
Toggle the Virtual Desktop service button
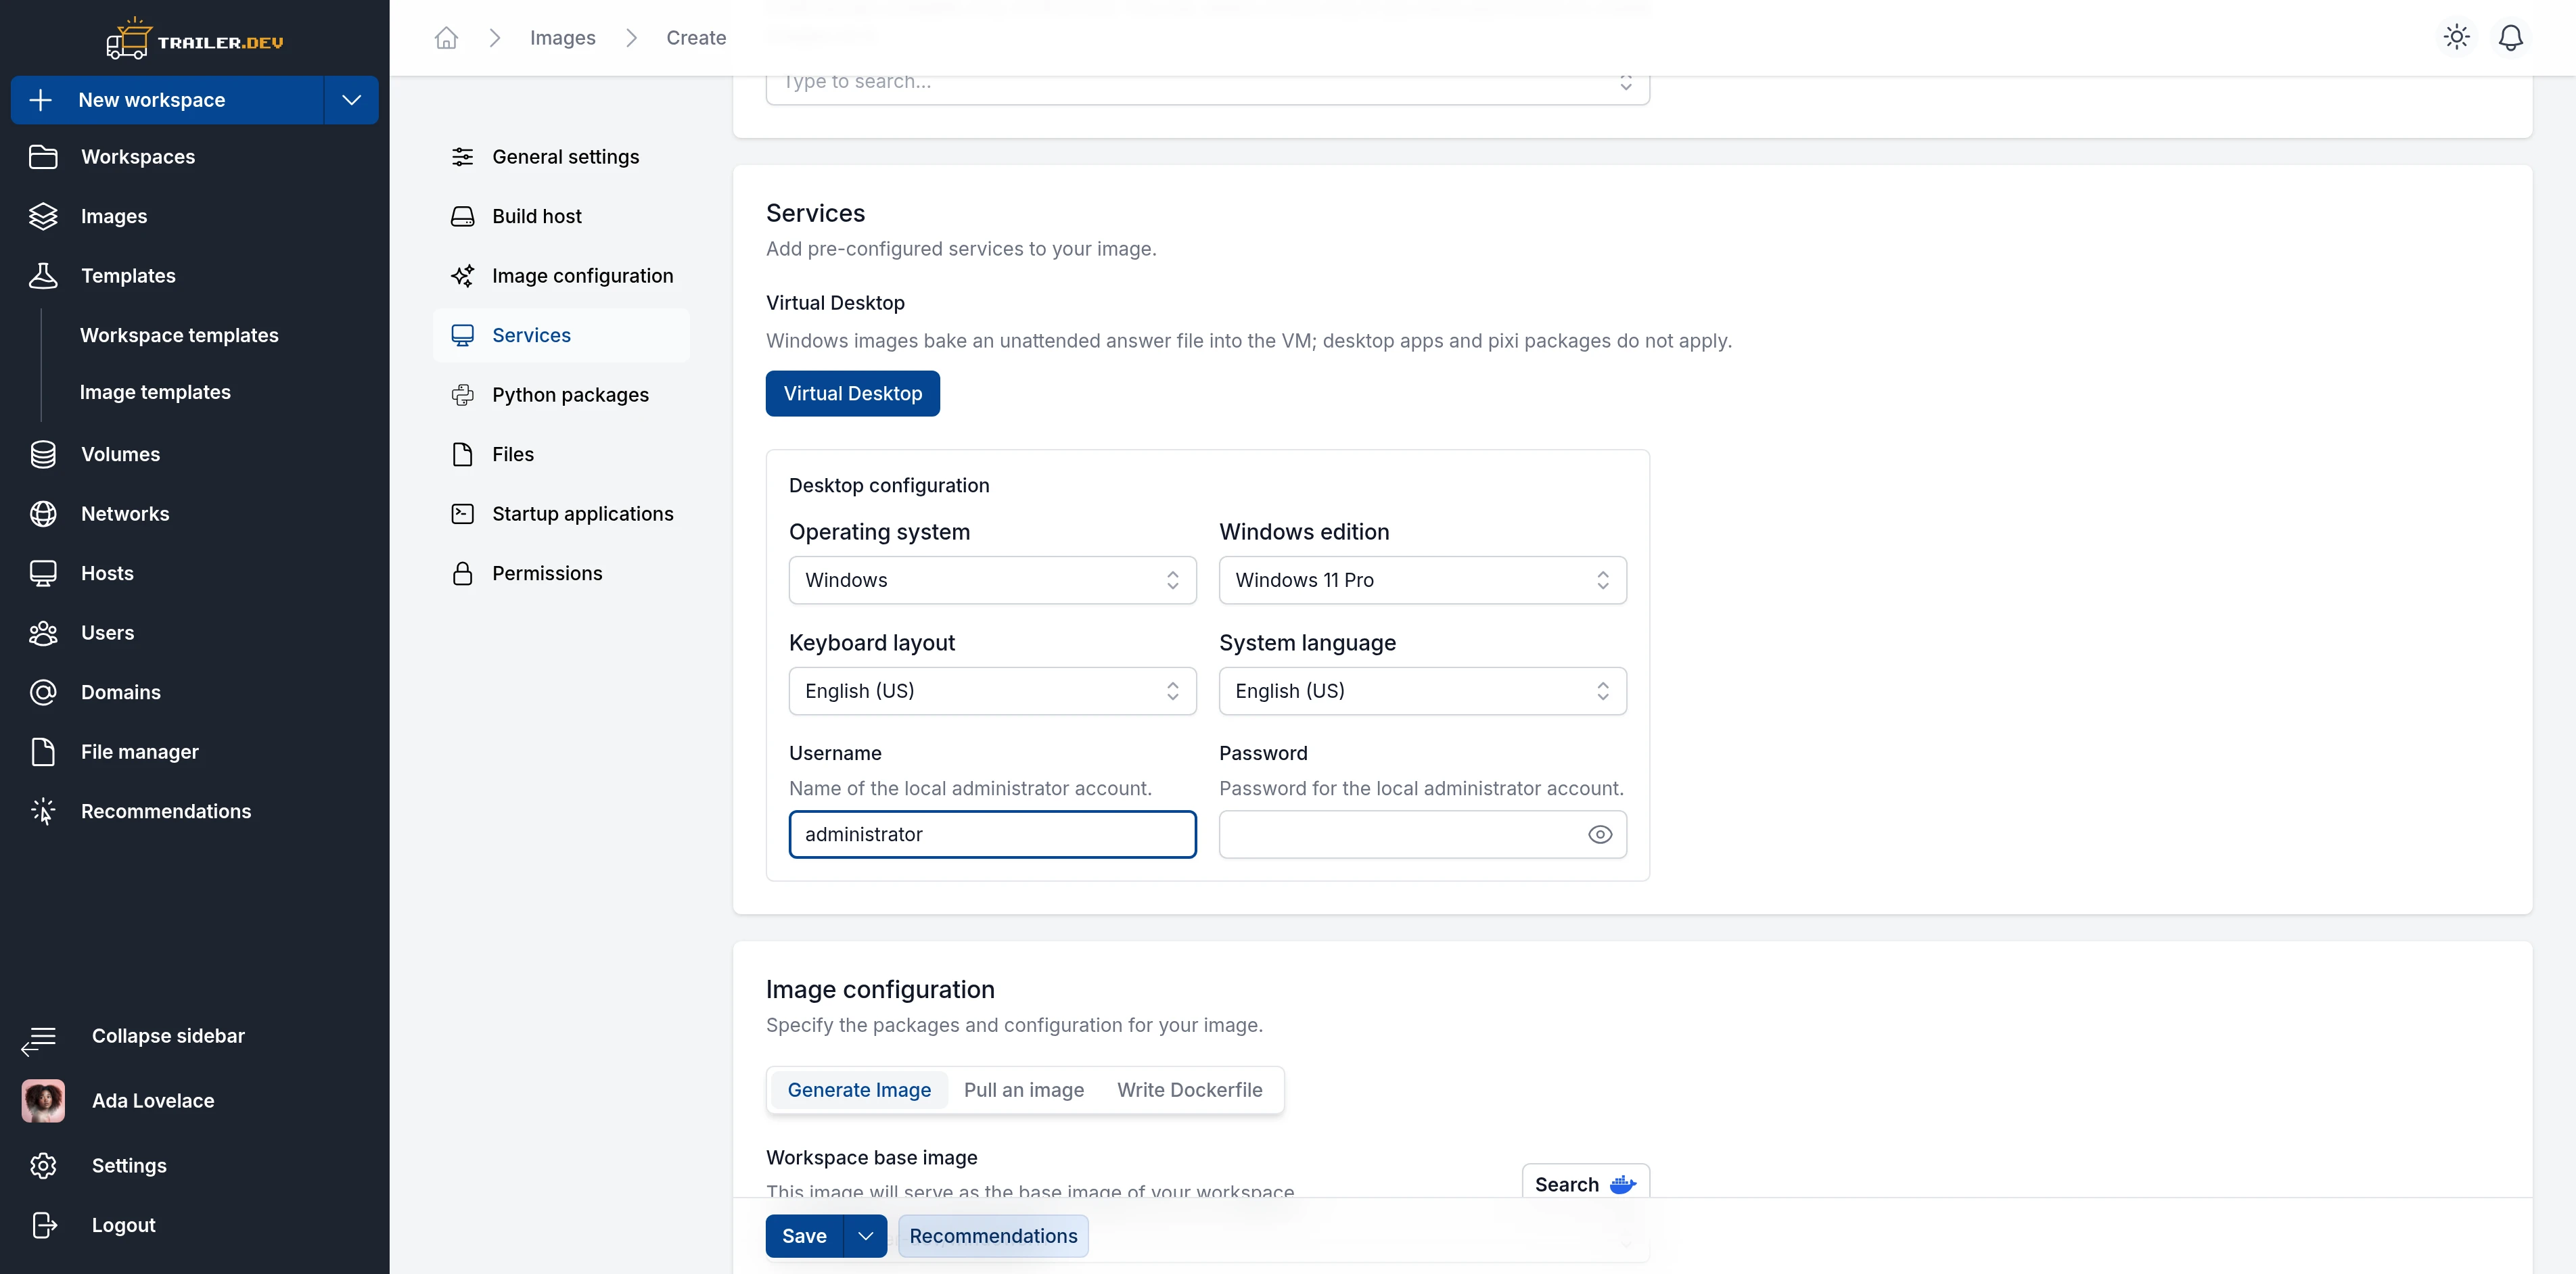click(x=852, y=394)
